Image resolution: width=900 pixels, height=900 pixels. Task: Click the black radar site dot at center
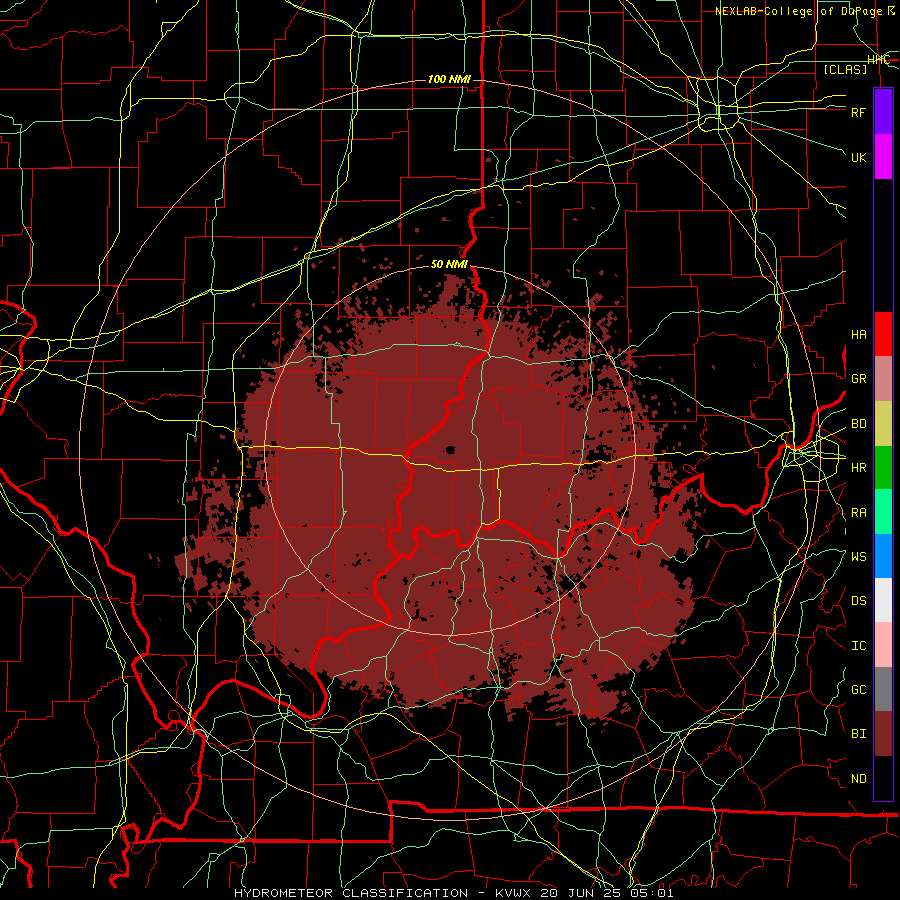[x=450, y=450]
